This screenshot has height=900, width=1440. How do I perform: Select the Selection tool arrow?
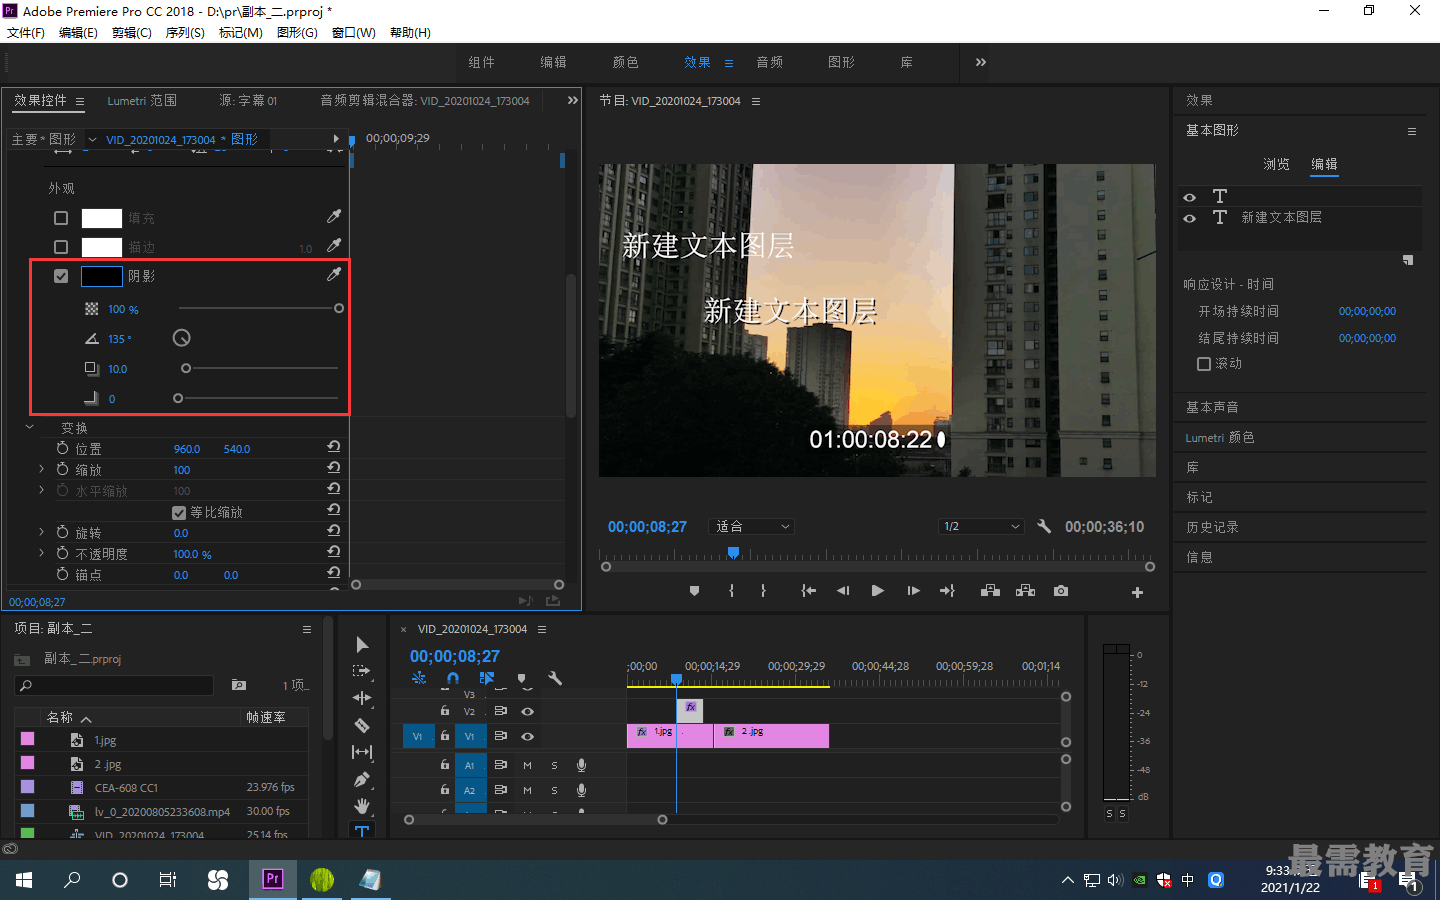[x=362, y=645]
